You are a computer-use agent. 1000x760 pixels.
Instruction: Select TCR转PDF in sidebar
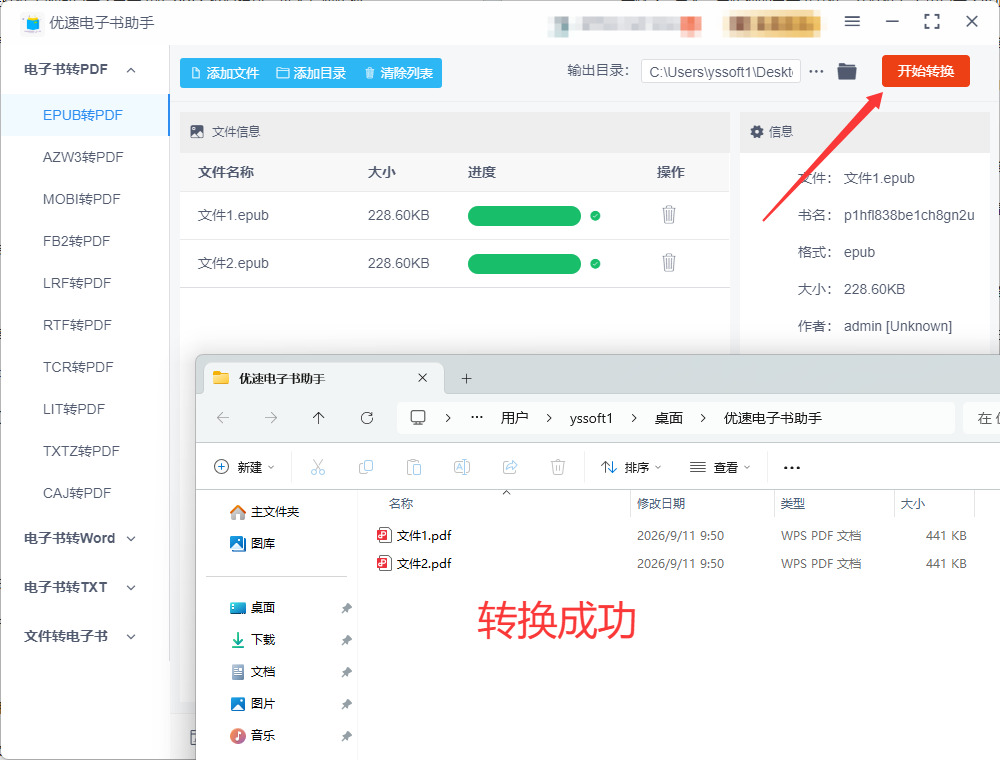tap(78, 367)
